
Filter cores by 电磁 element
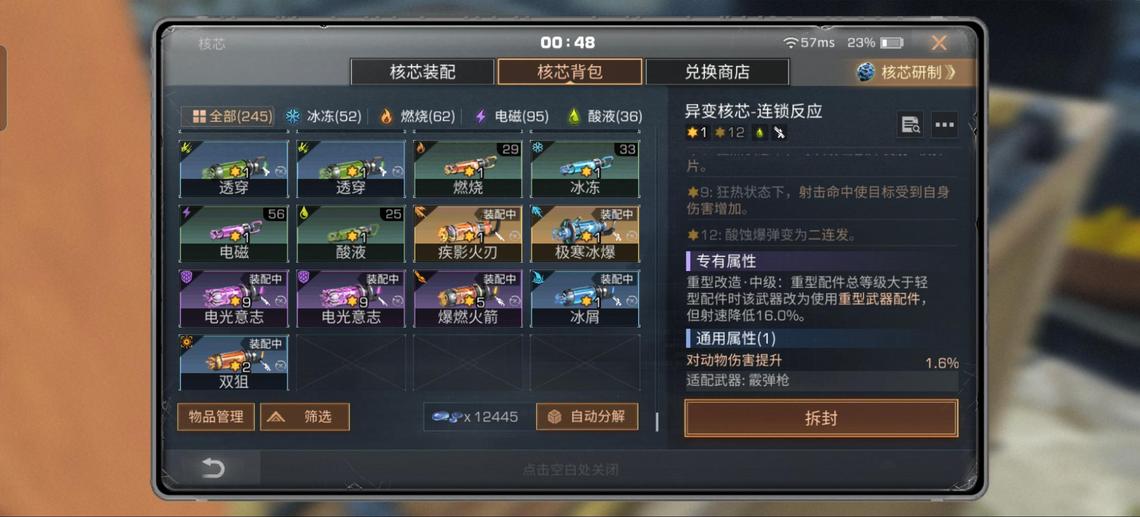coord(511,116)
